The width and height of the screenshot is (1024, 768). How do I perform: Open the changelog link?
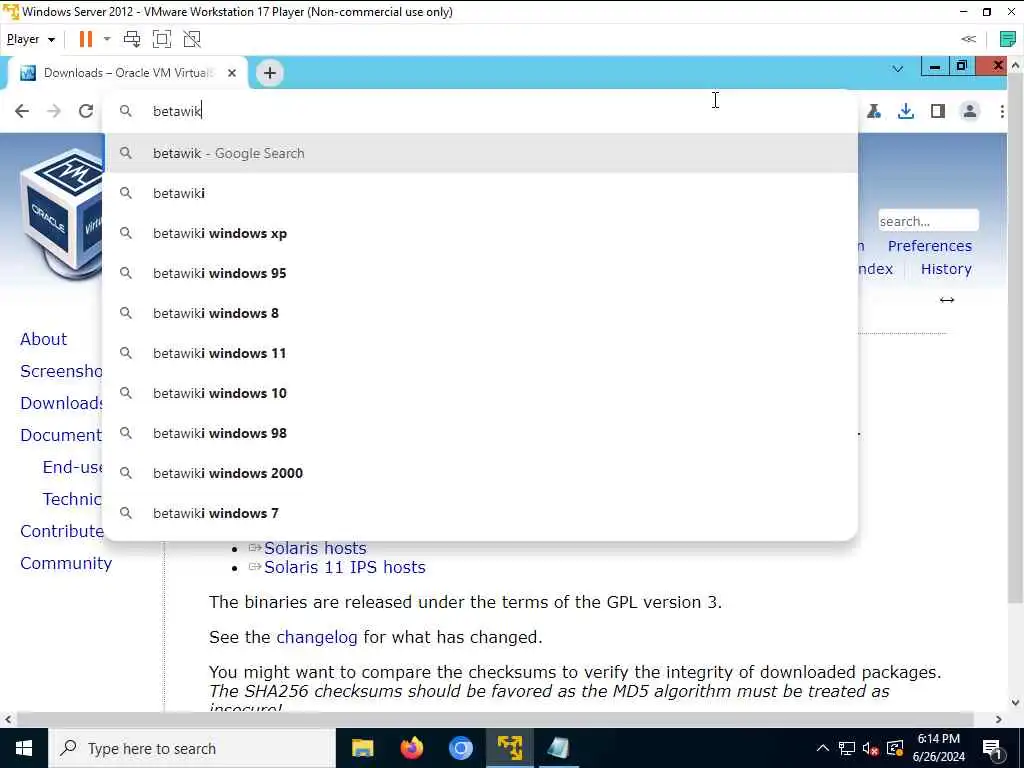click(317, 637)
